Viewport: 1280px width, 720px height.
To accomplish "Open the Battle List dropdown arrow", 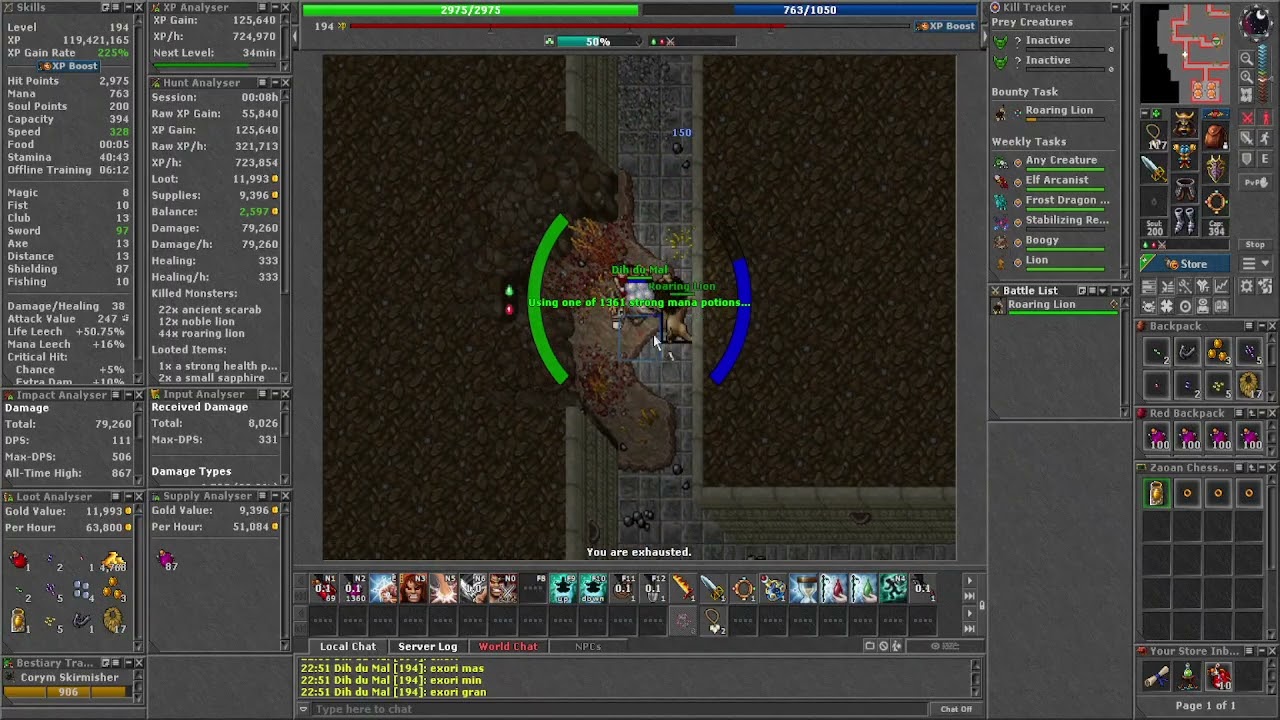I will tap(1103, 291).
